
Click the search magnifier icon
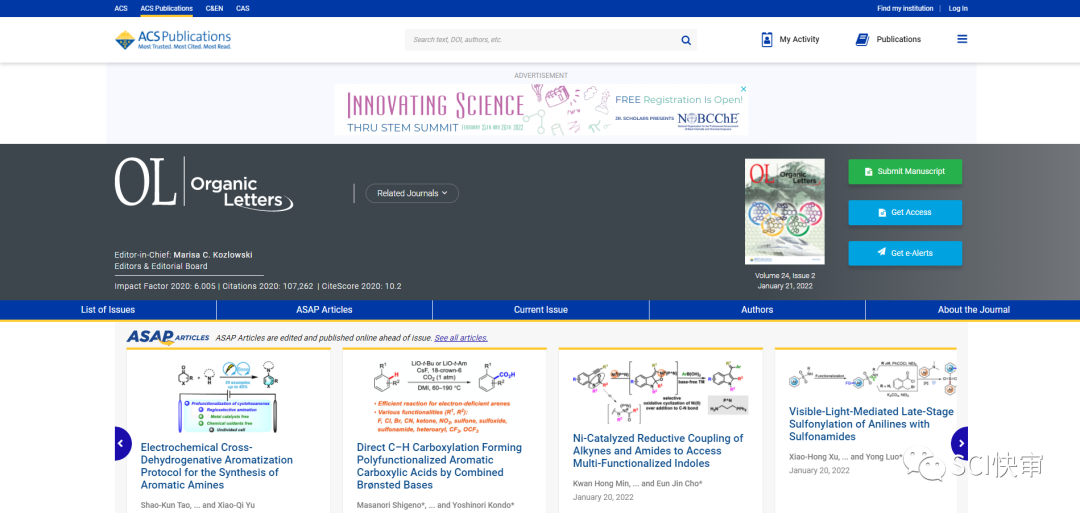(x=686, y=40)
